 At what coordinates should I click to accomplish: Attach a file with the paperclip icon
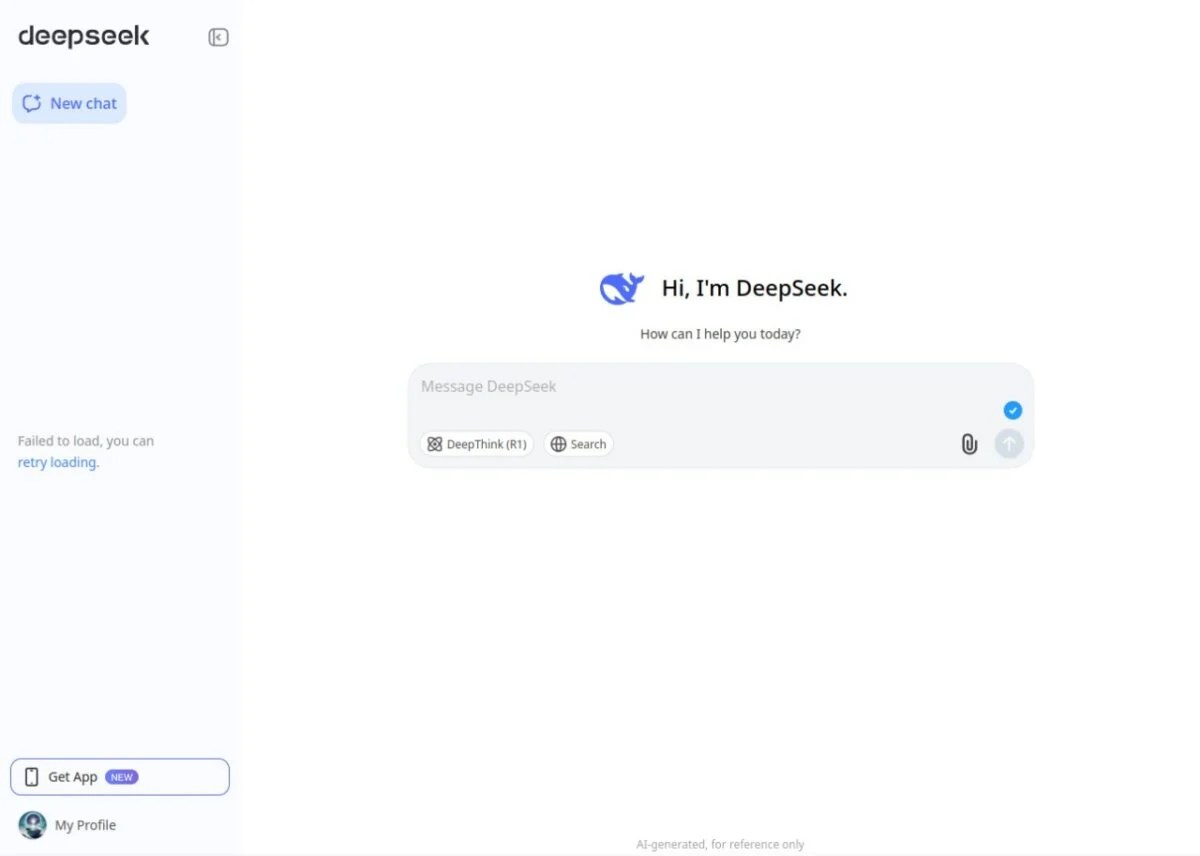(x=969, y=444)
